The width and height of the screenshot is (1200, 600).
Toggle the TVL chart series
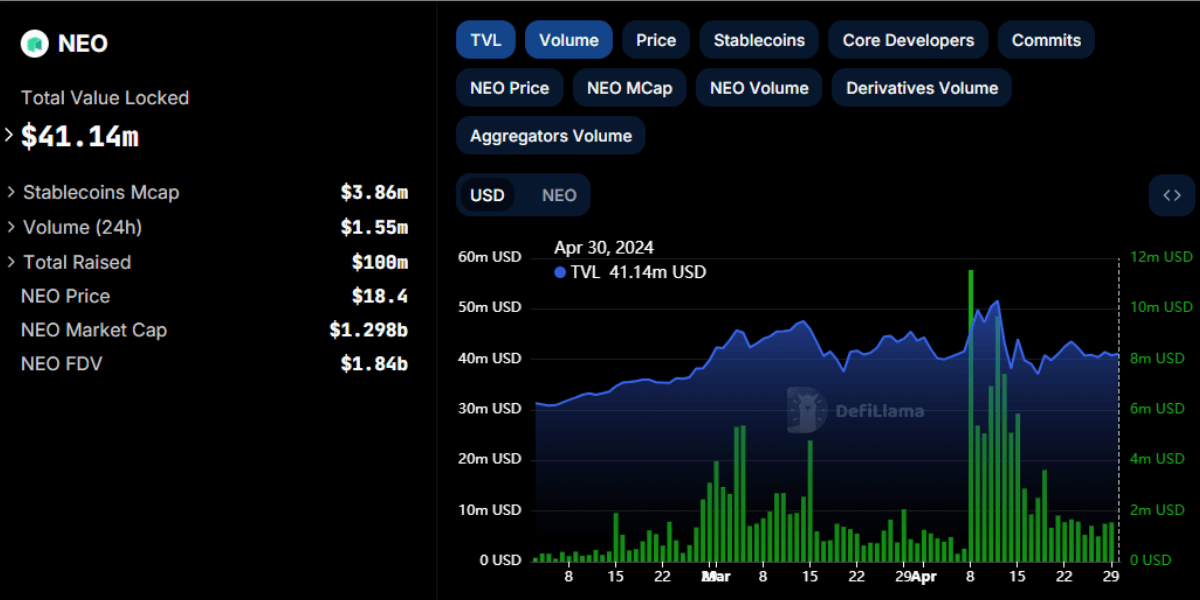pos(486,41)
